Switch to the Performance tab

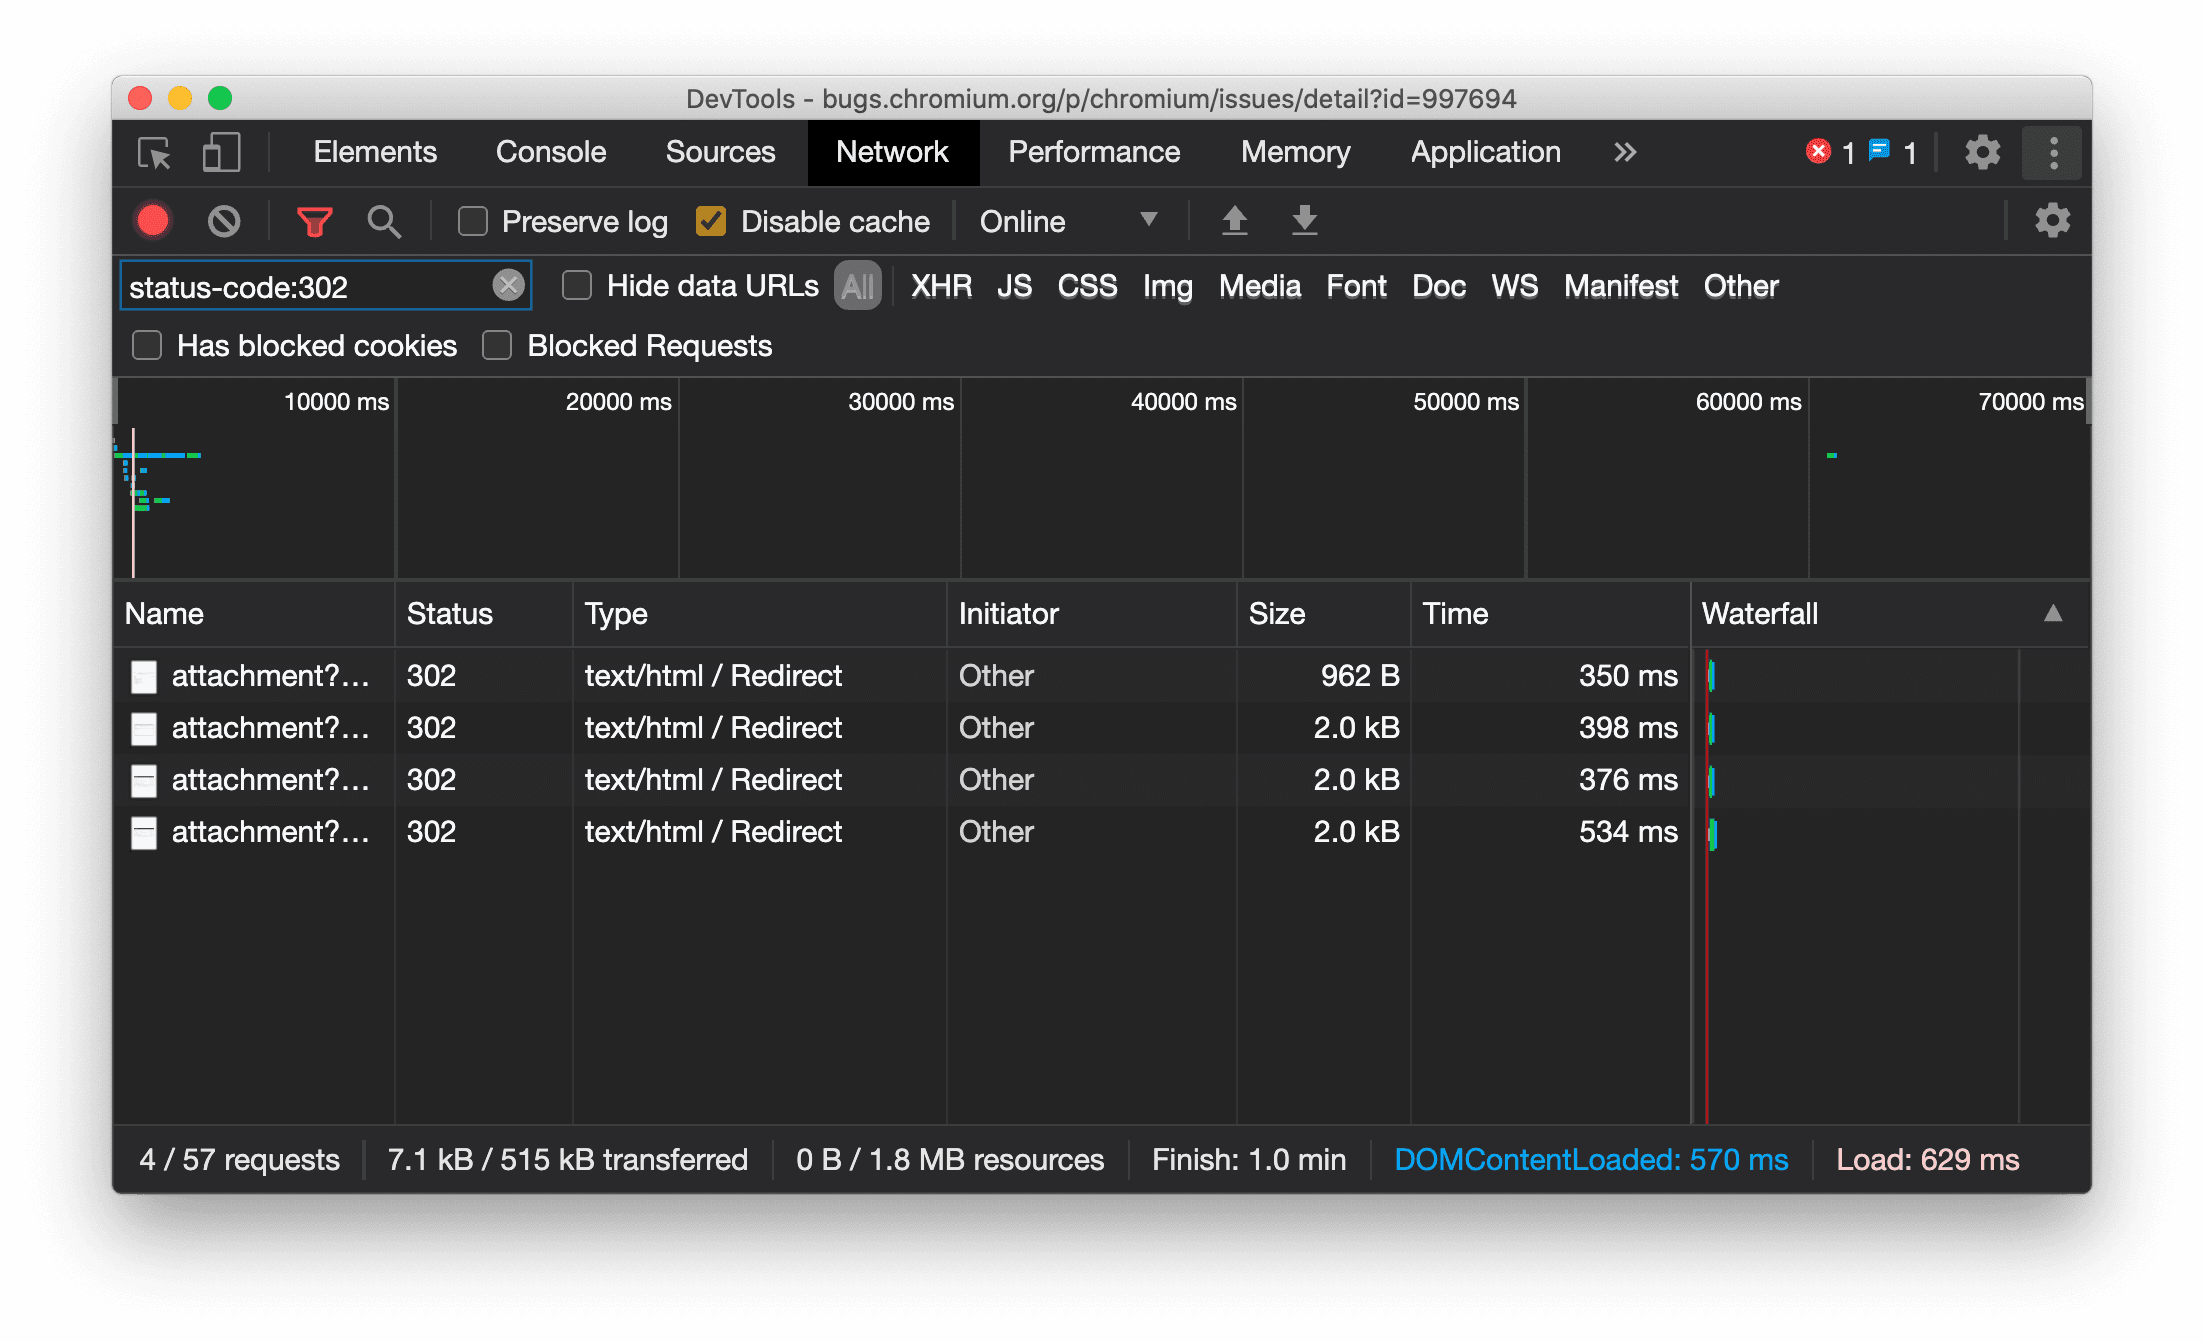(1096, 151)
